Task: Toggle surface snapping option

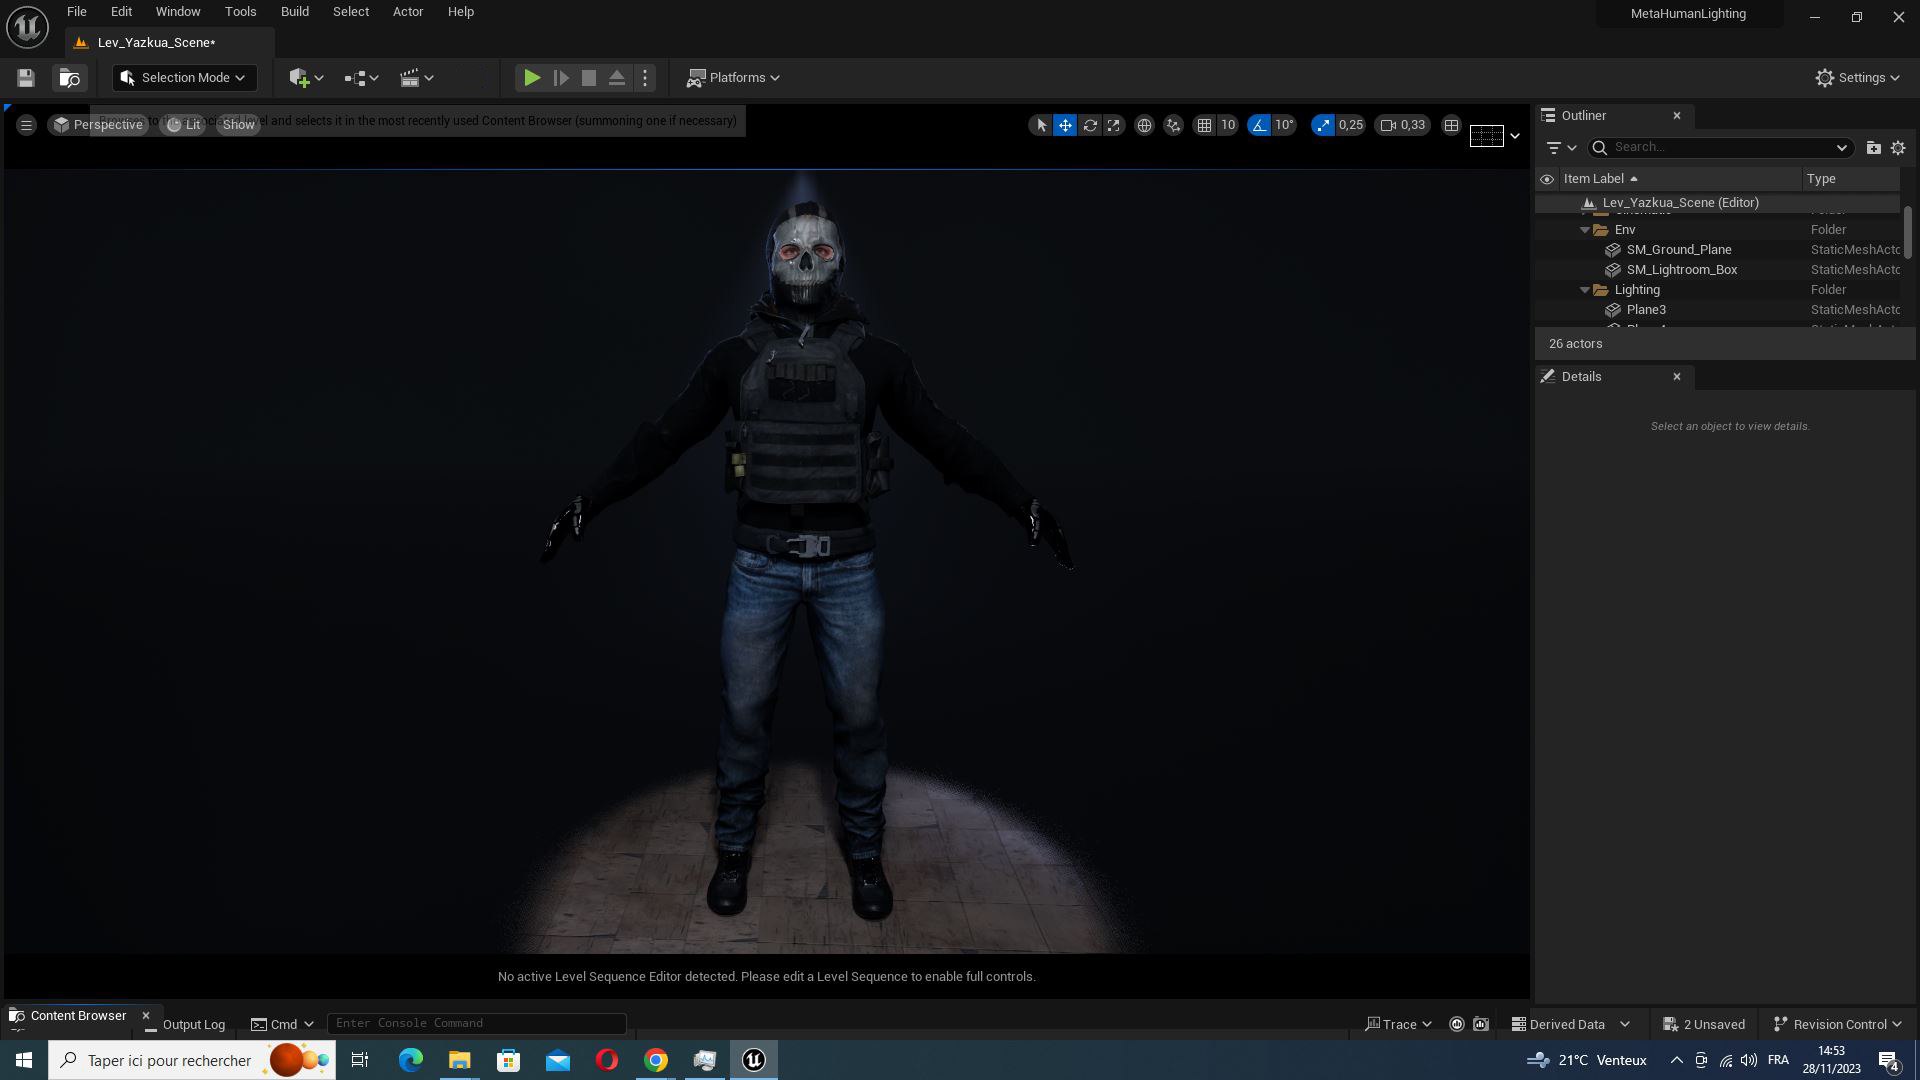Action: click(x=1173, y=125)
